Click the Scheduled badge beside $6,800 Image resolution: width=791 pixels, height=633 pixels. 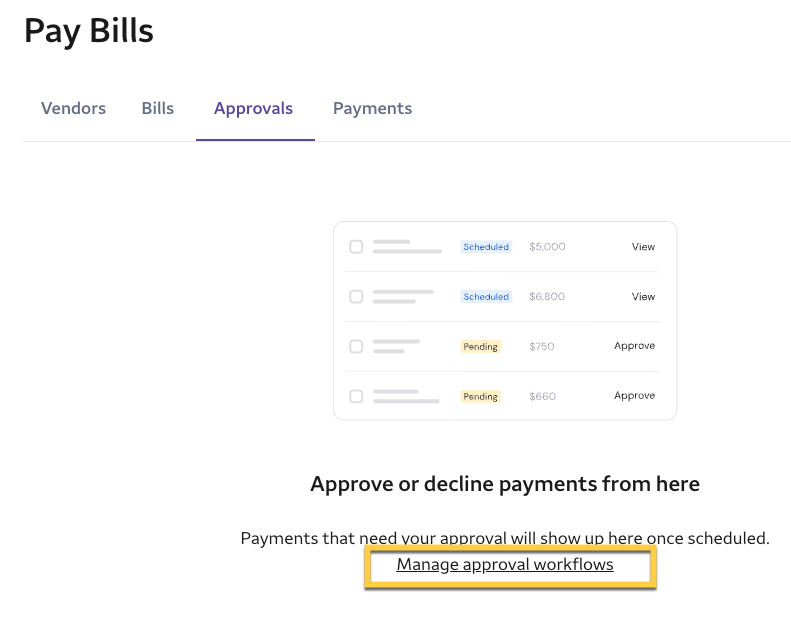pyautogui.click(x=486, y=297)
